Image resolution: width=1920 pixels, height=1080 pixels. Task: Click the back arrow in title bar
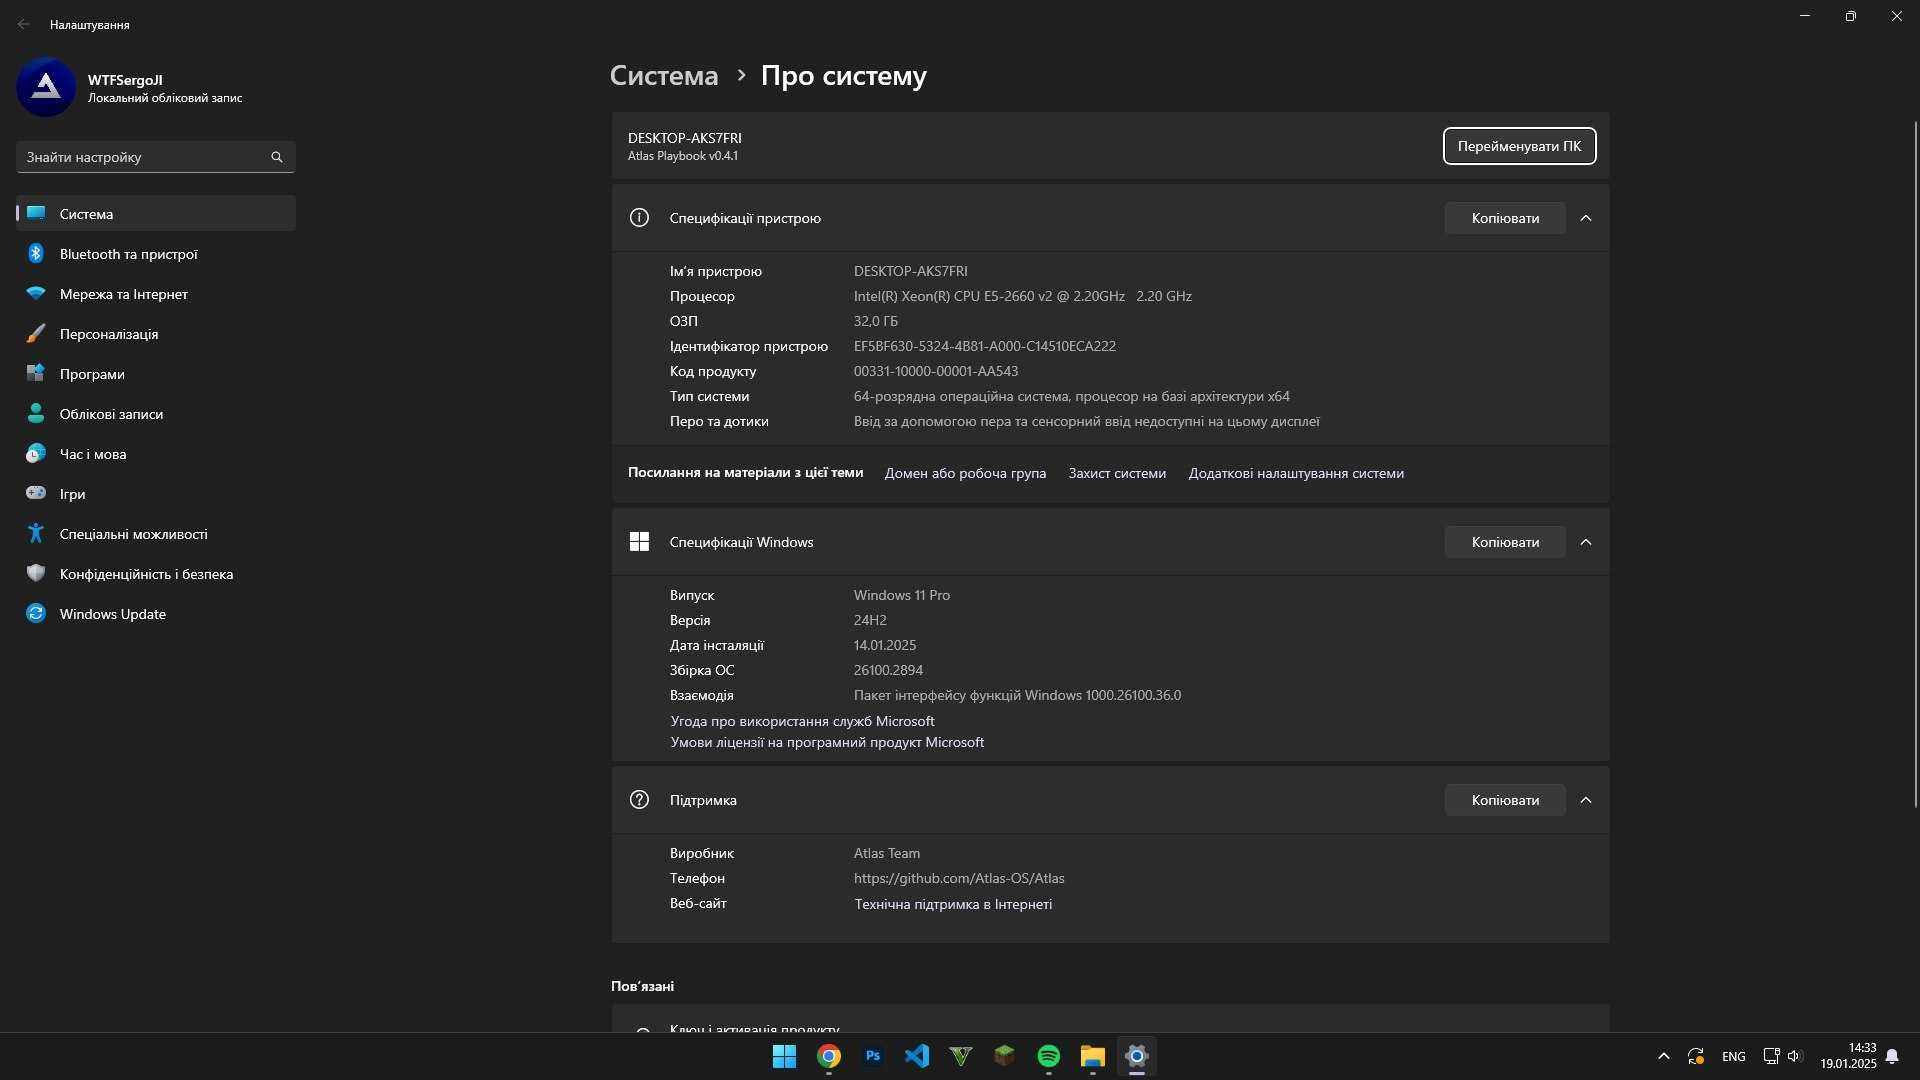click(23, 24)
